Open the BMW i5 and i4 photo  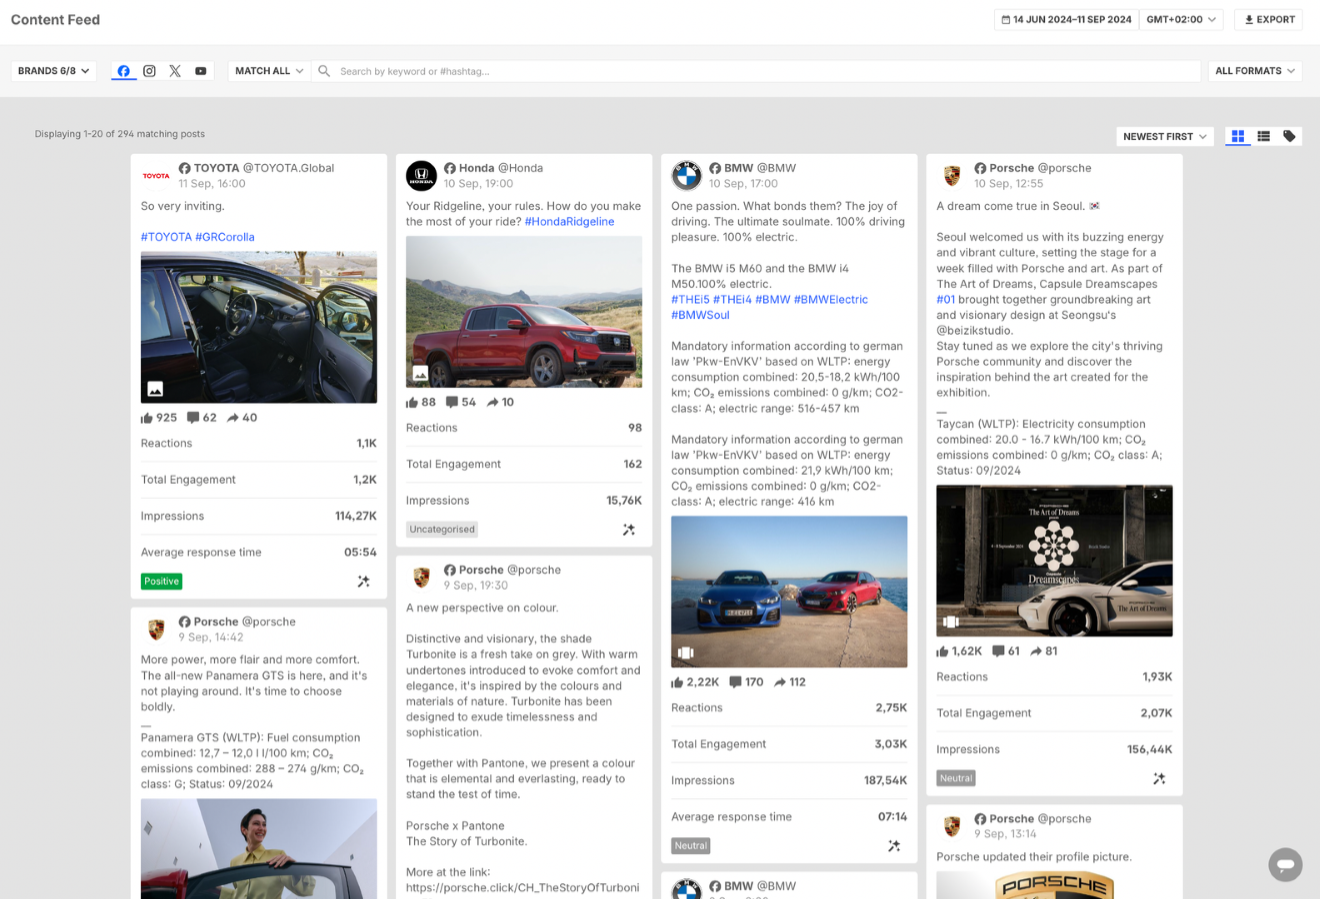click(x=789, y=592)
